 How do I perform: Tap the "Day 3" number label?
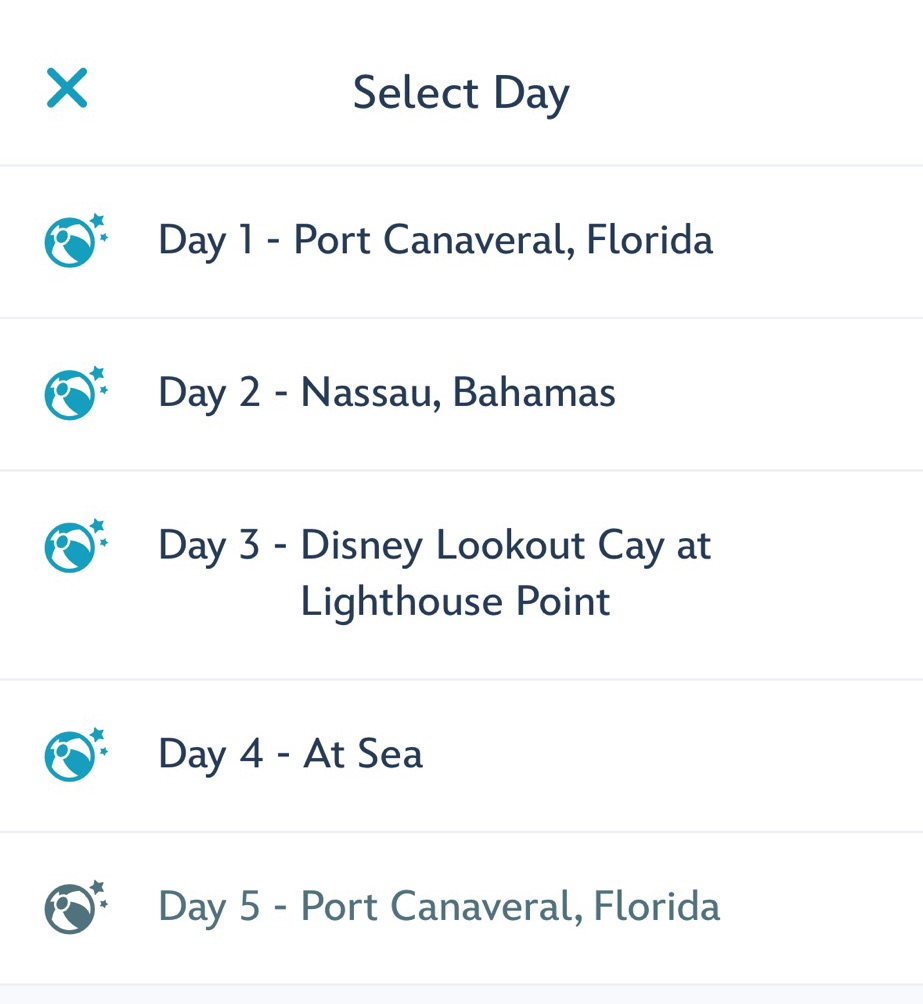(x=209, y=546)
